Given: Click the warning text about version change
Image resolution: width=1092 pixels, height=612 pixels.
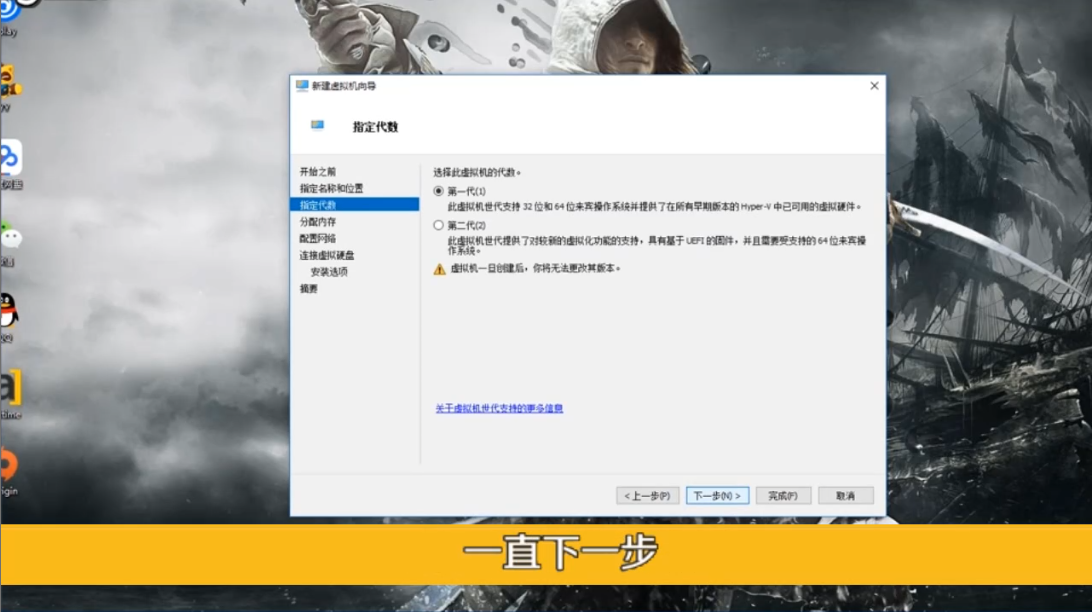Looking at the screenshot, I should (x=535, y=268).
